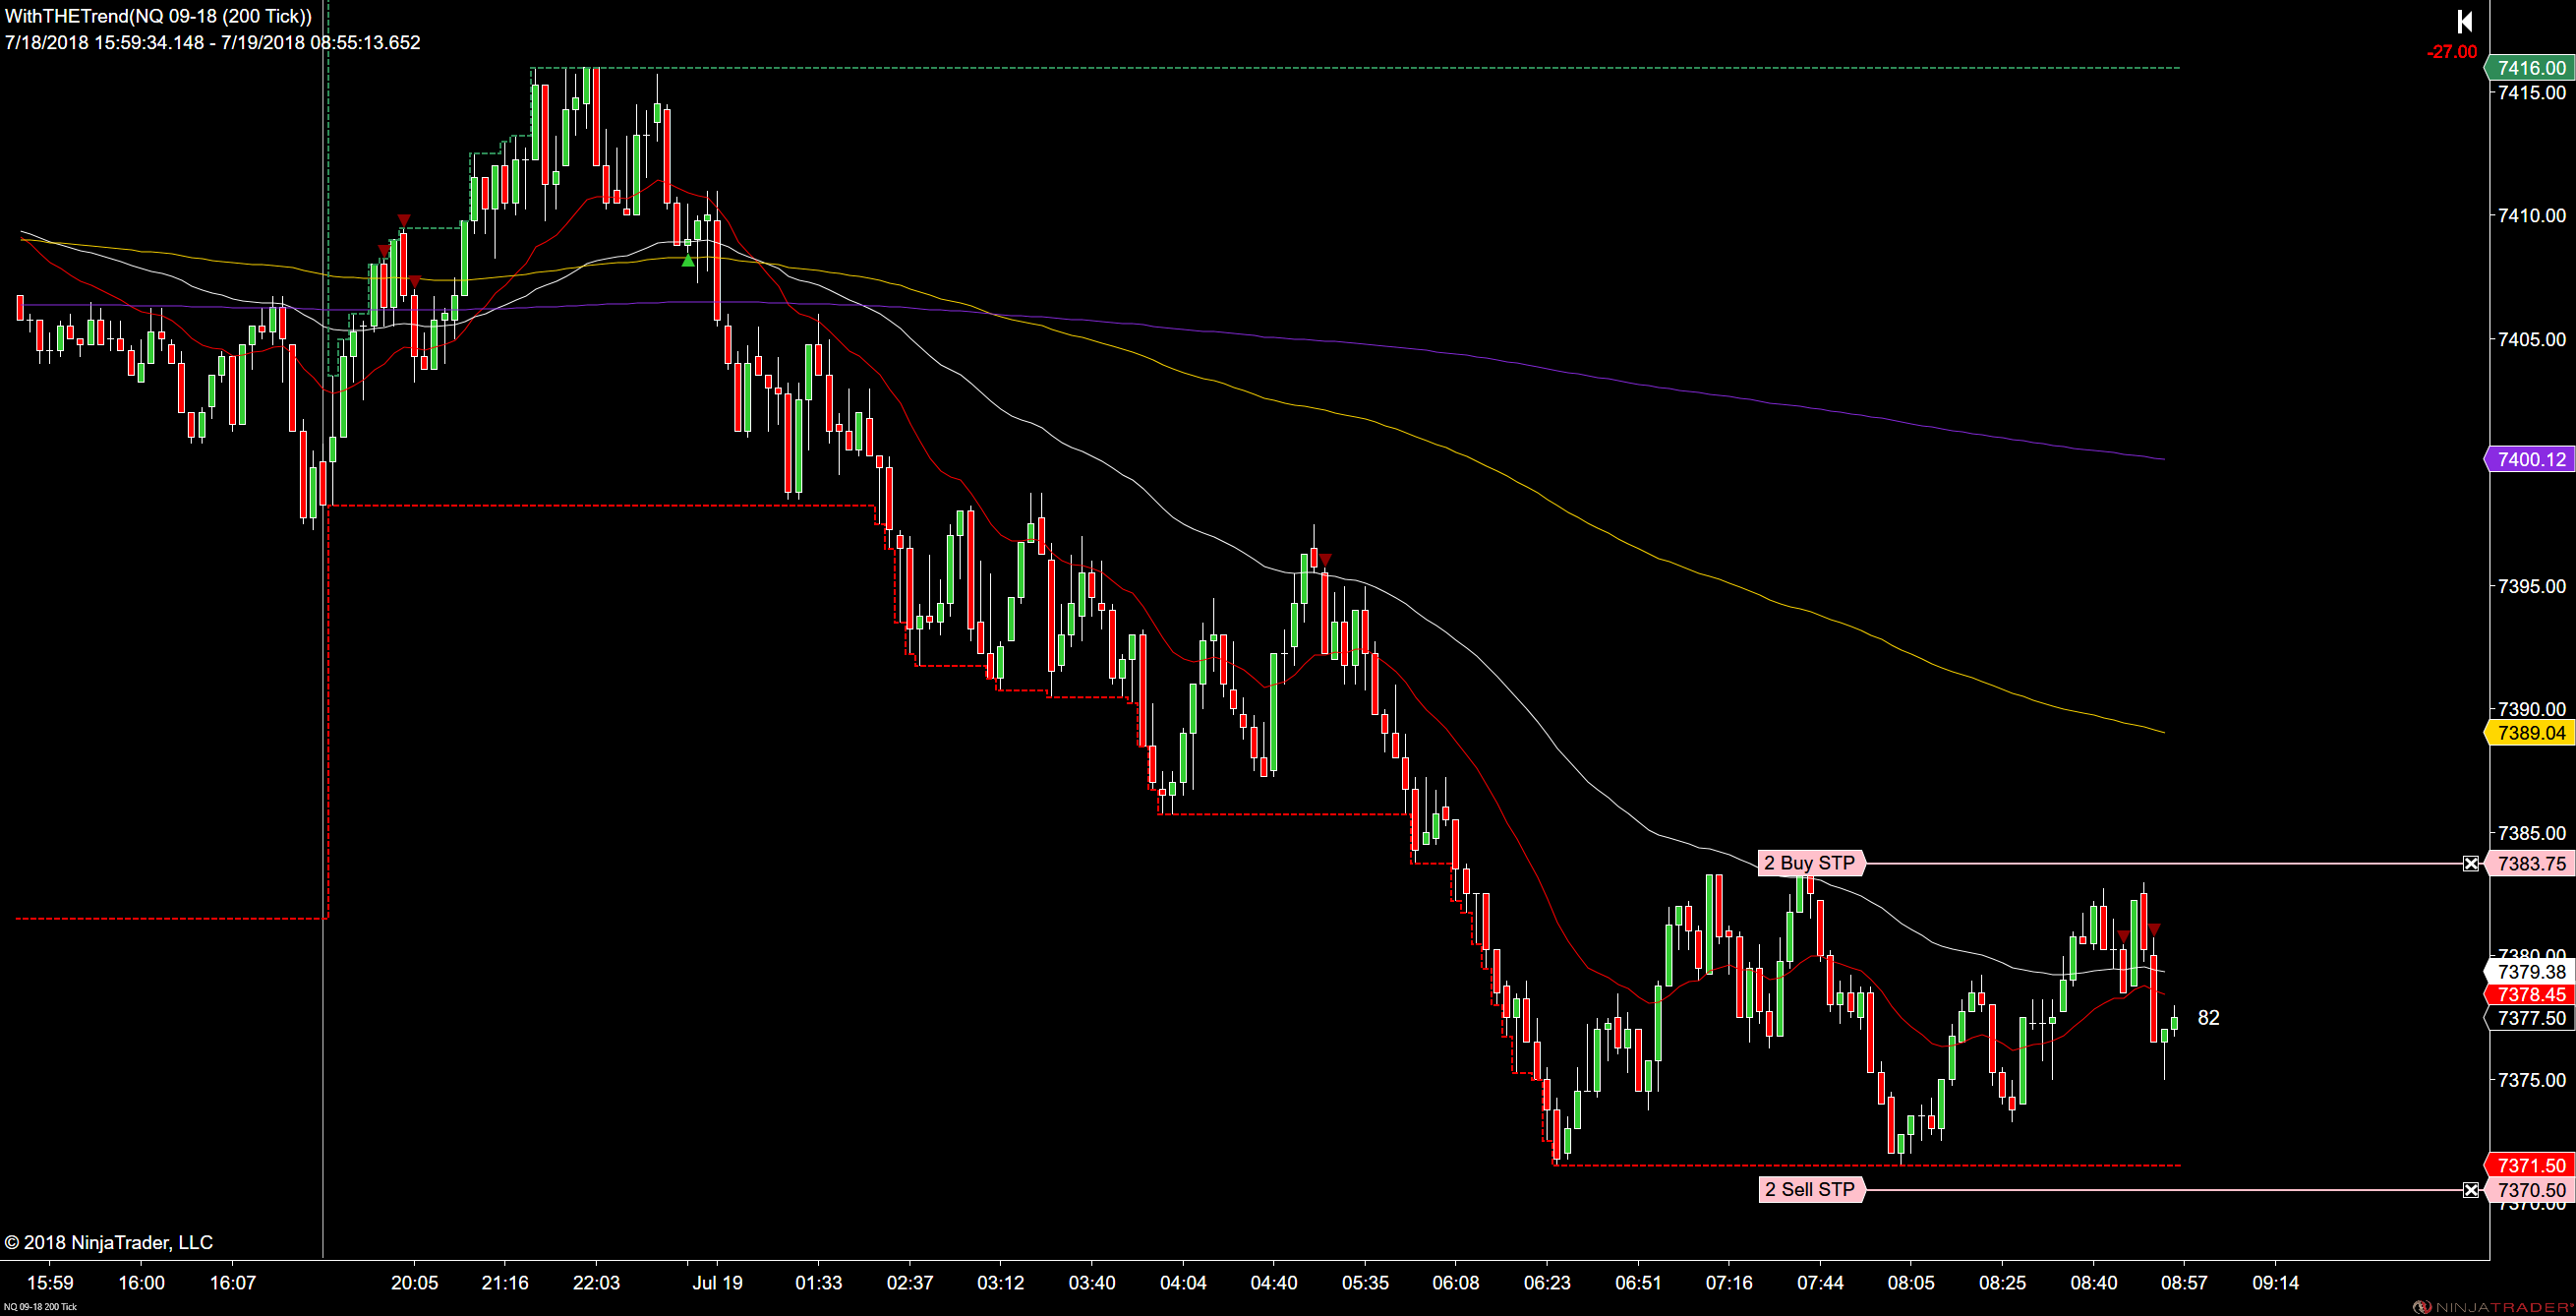Click the 04:40 time axis label
2576x1316 pixels.
tap(1274, 1282)
